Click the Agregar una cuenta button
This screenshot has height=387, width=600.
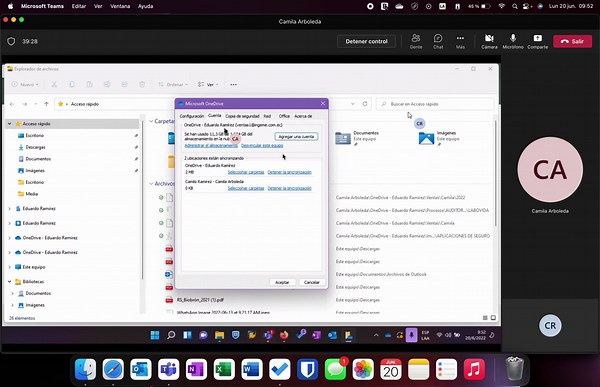click(296, 137)
